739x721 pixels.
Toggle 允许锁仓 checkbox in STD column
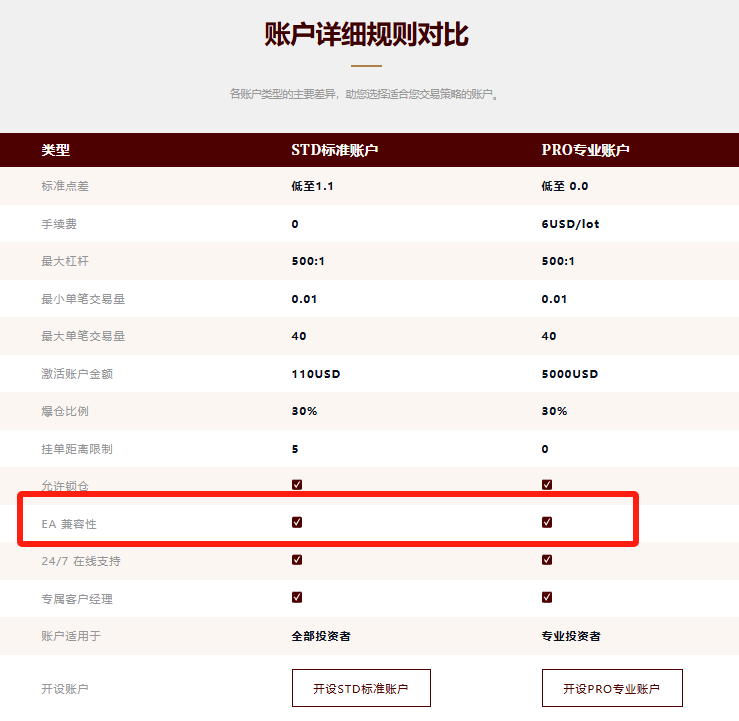(297, 485)
